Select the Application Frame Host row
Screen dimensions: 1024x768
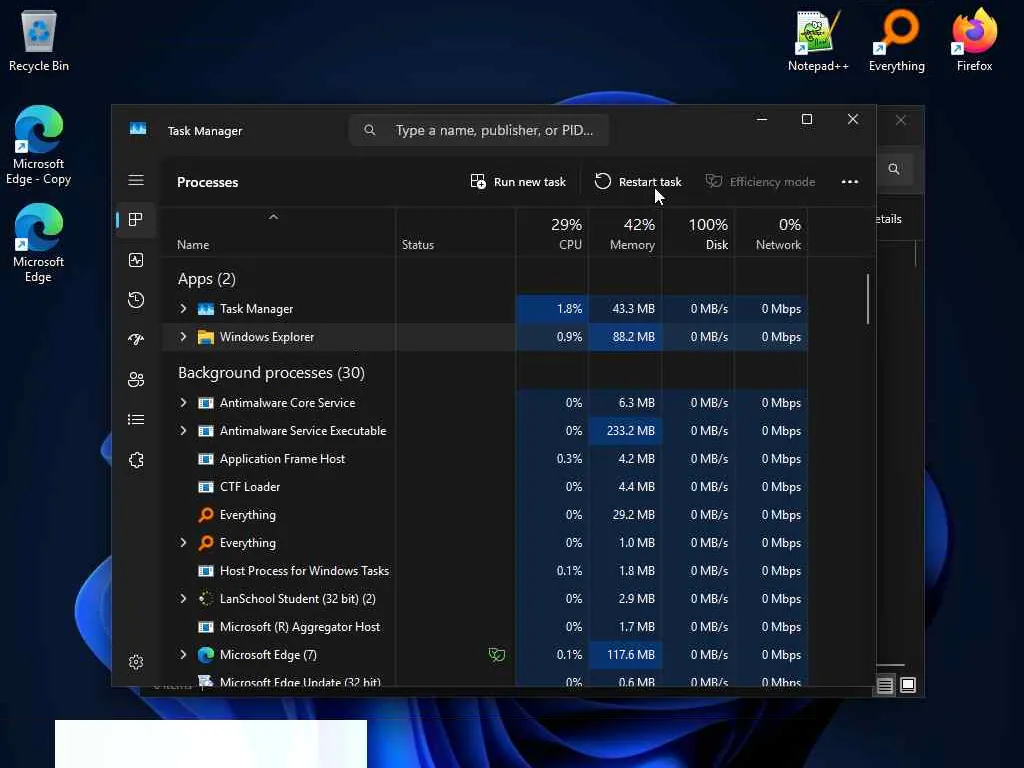coord(485,458)
